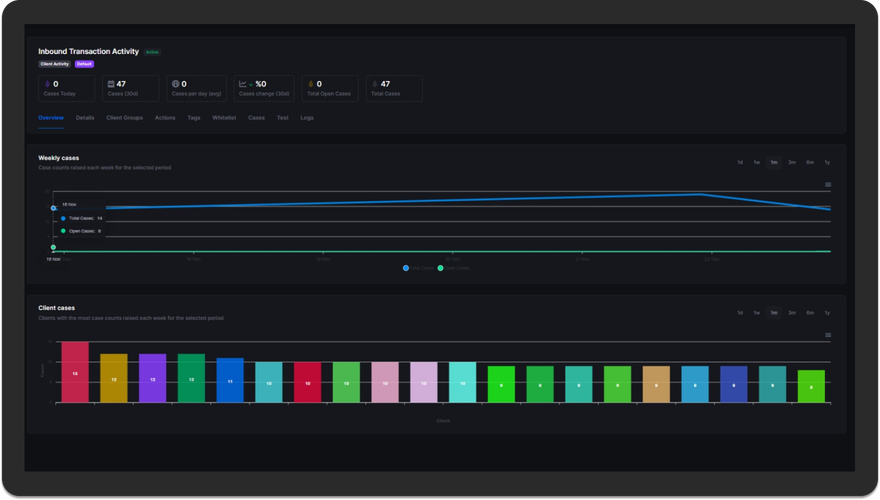Click the 'Client cases' heading
The width and height of the screenshot is (880, 500).
point(56,308)
